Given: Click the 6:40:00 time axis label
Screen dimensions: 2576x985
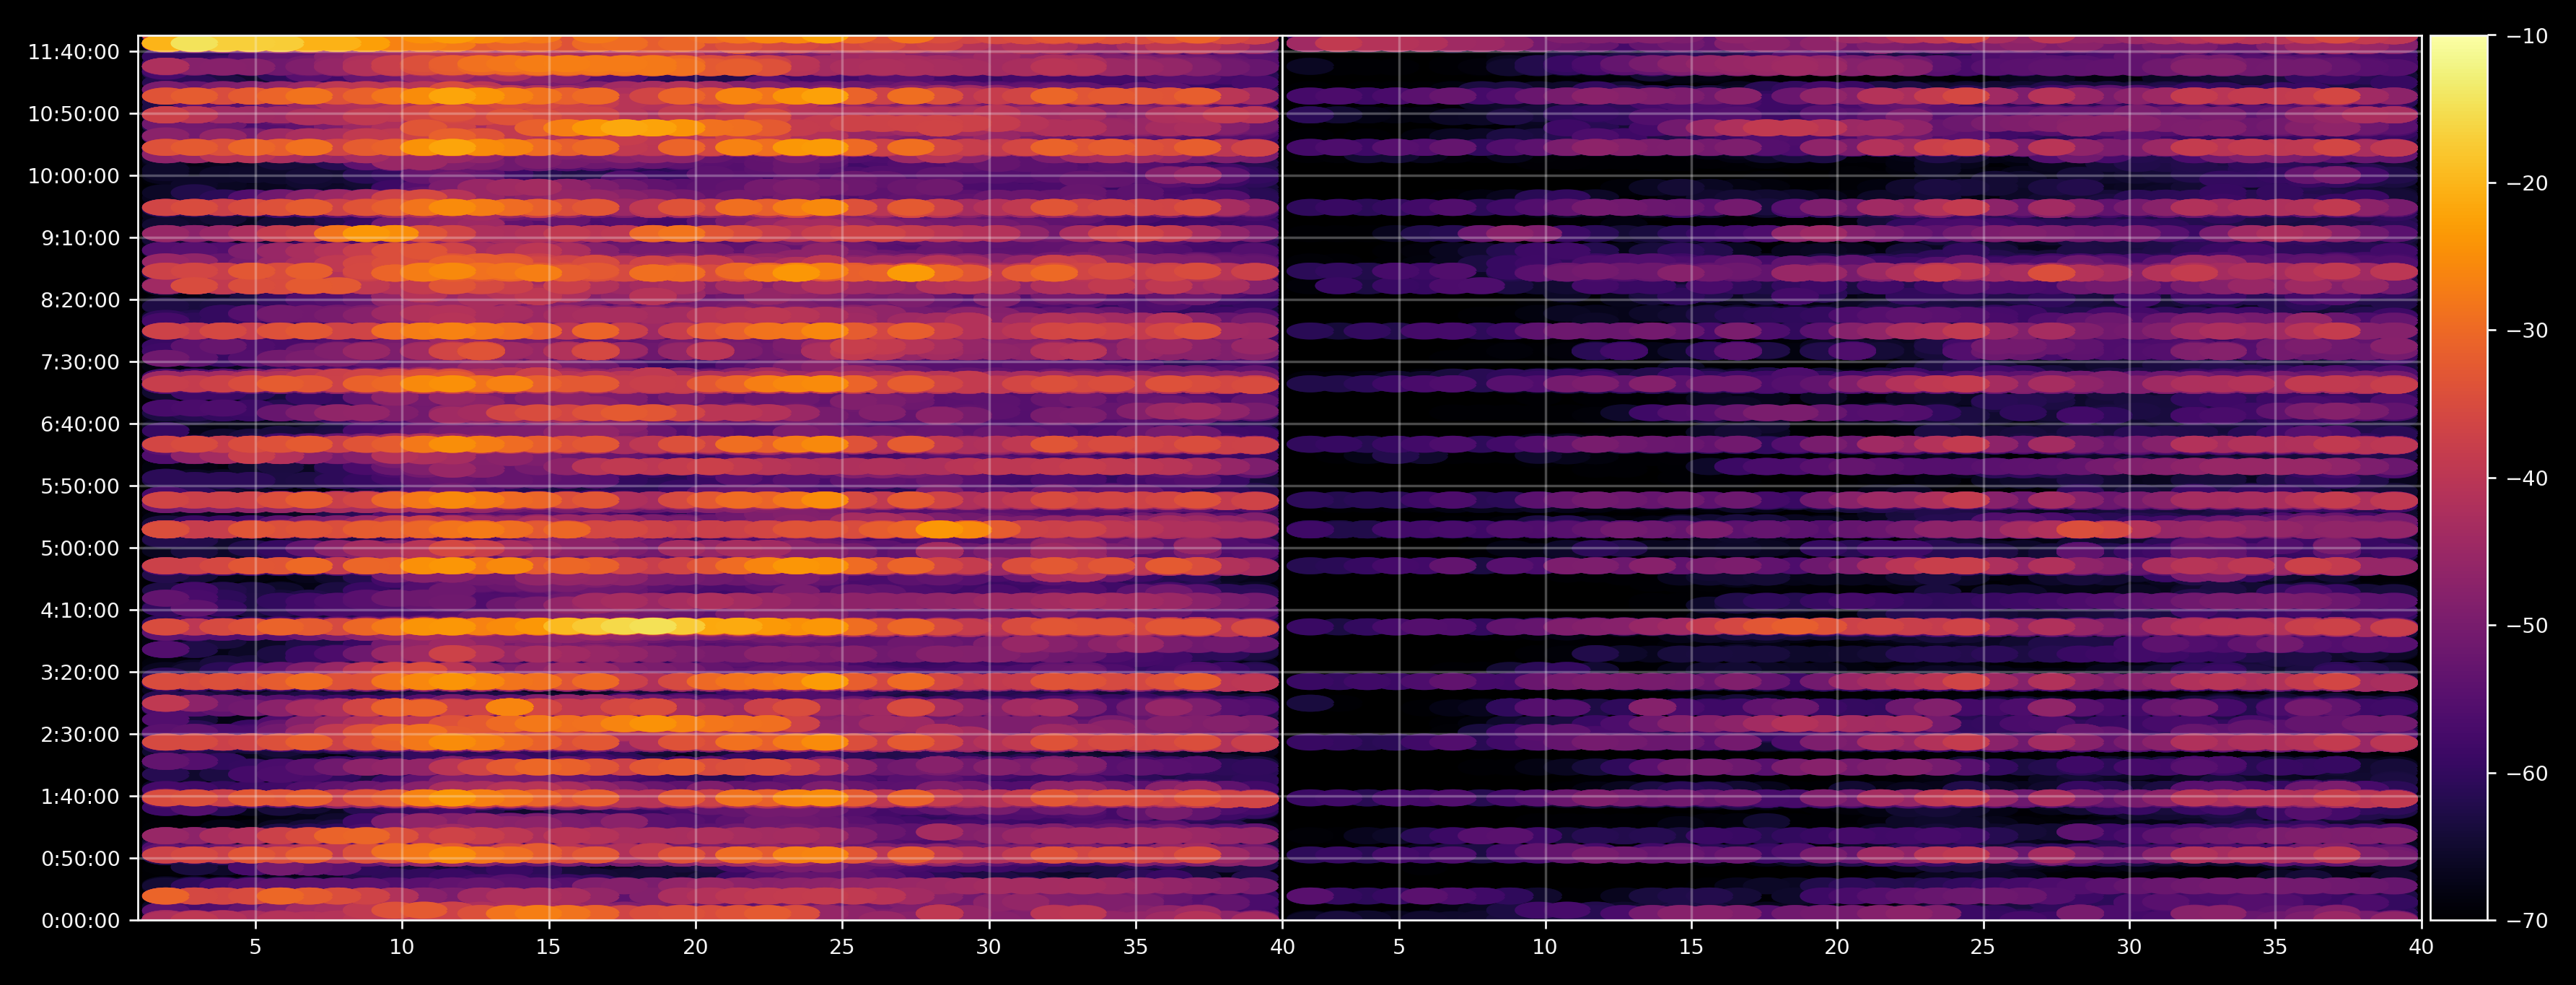Looking at the screenshot, I should click(x=80, y=424).
